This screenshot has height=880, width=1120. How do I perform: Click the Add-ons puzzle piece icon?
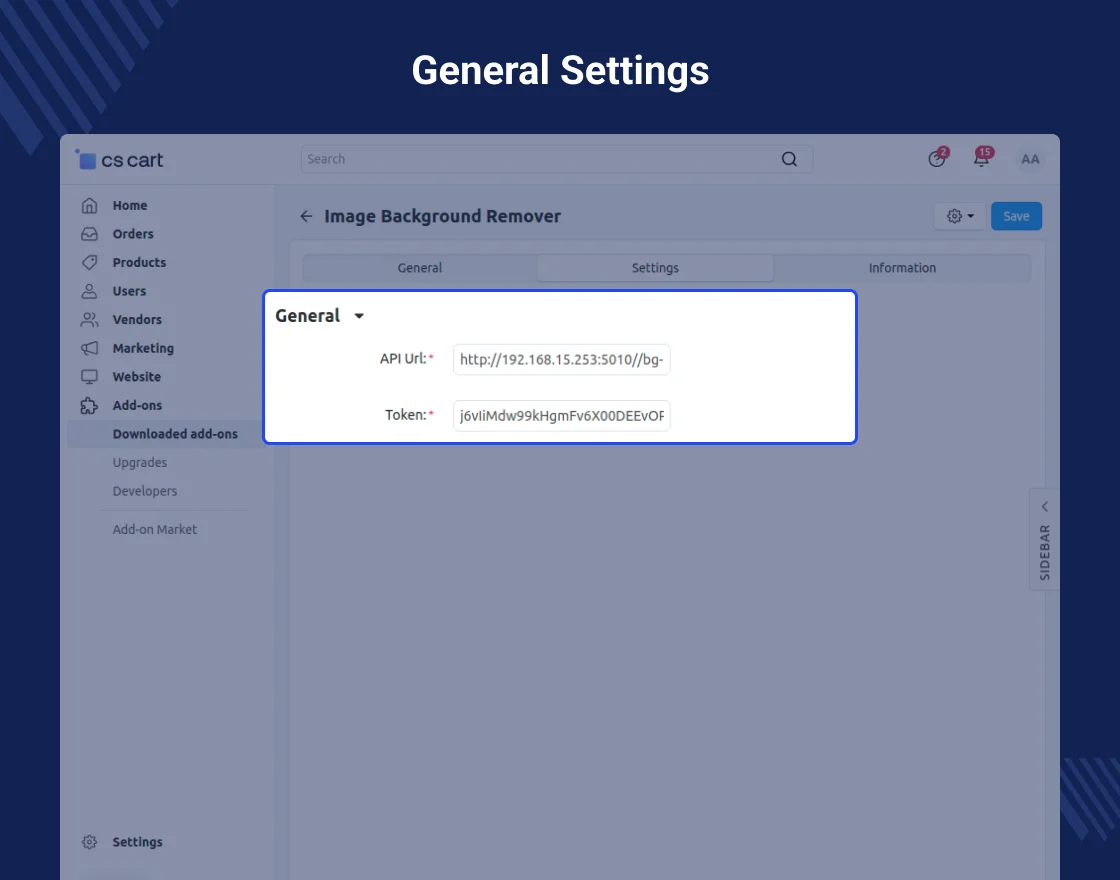click(x=90, y=406)
